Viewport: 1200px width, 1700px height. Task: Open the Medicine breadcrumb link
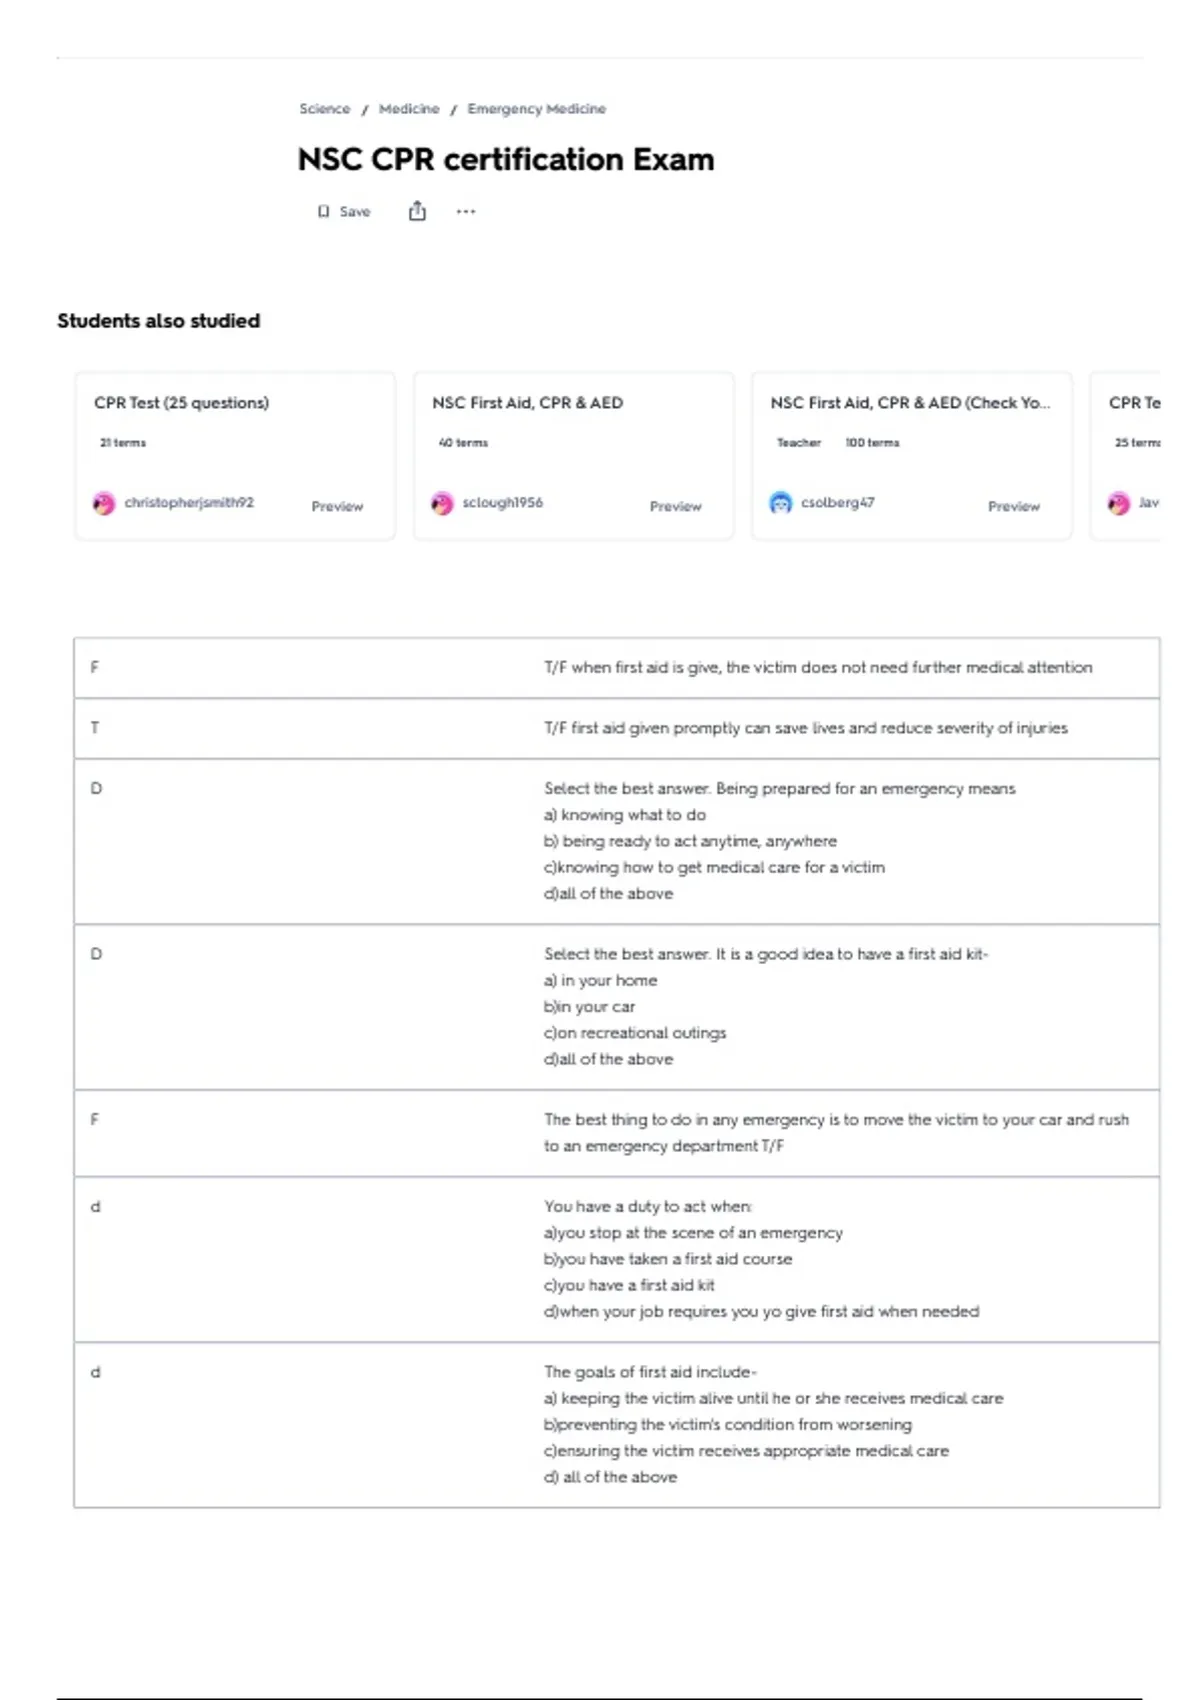(409, 109)
